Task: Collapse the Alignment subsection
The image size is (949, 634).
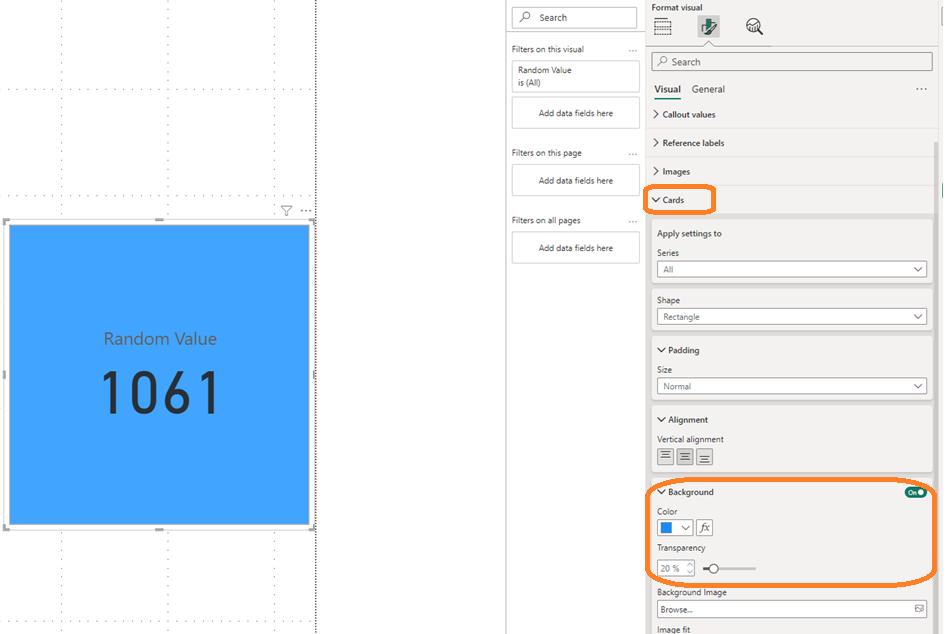Action: tap(683, 419)
